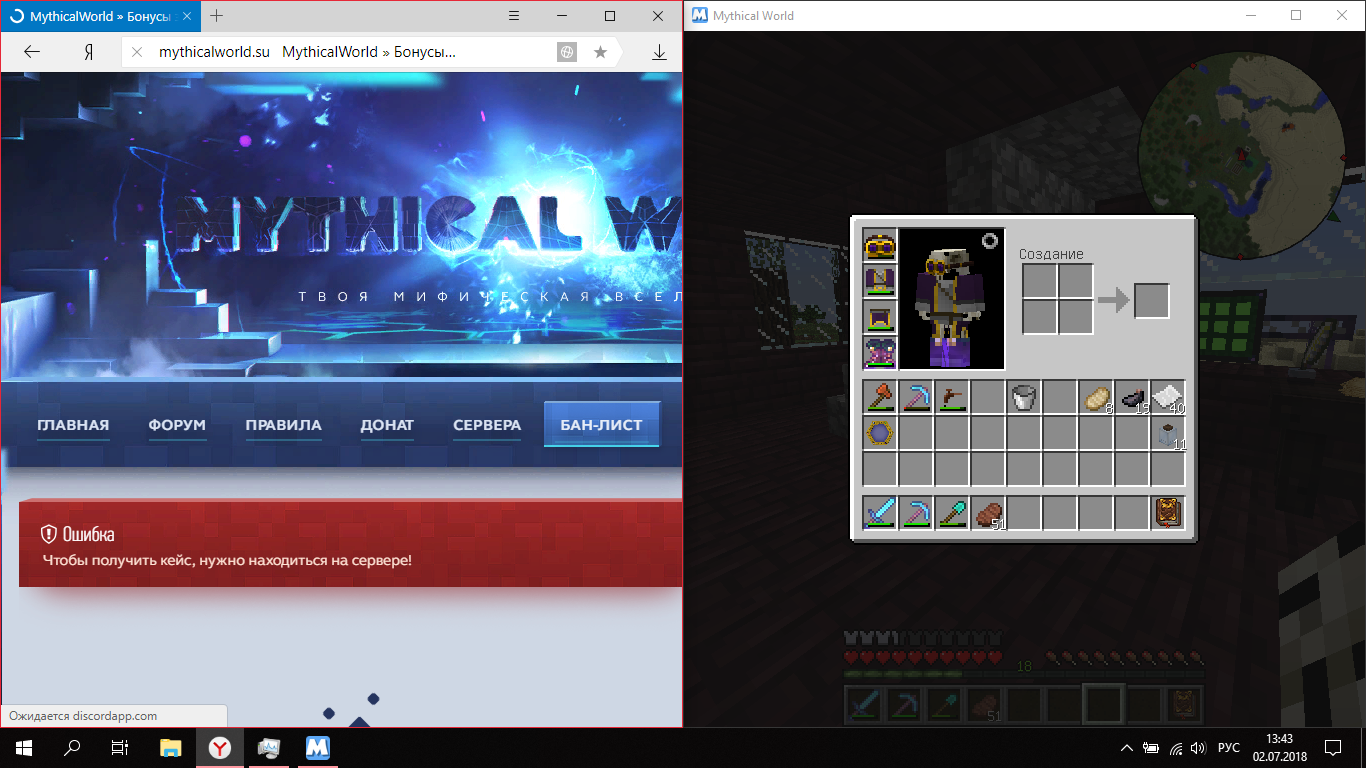1366x768 pixels.
Task: Select the ornate book in the hotbar
Action: click(x=1168, y=513)
